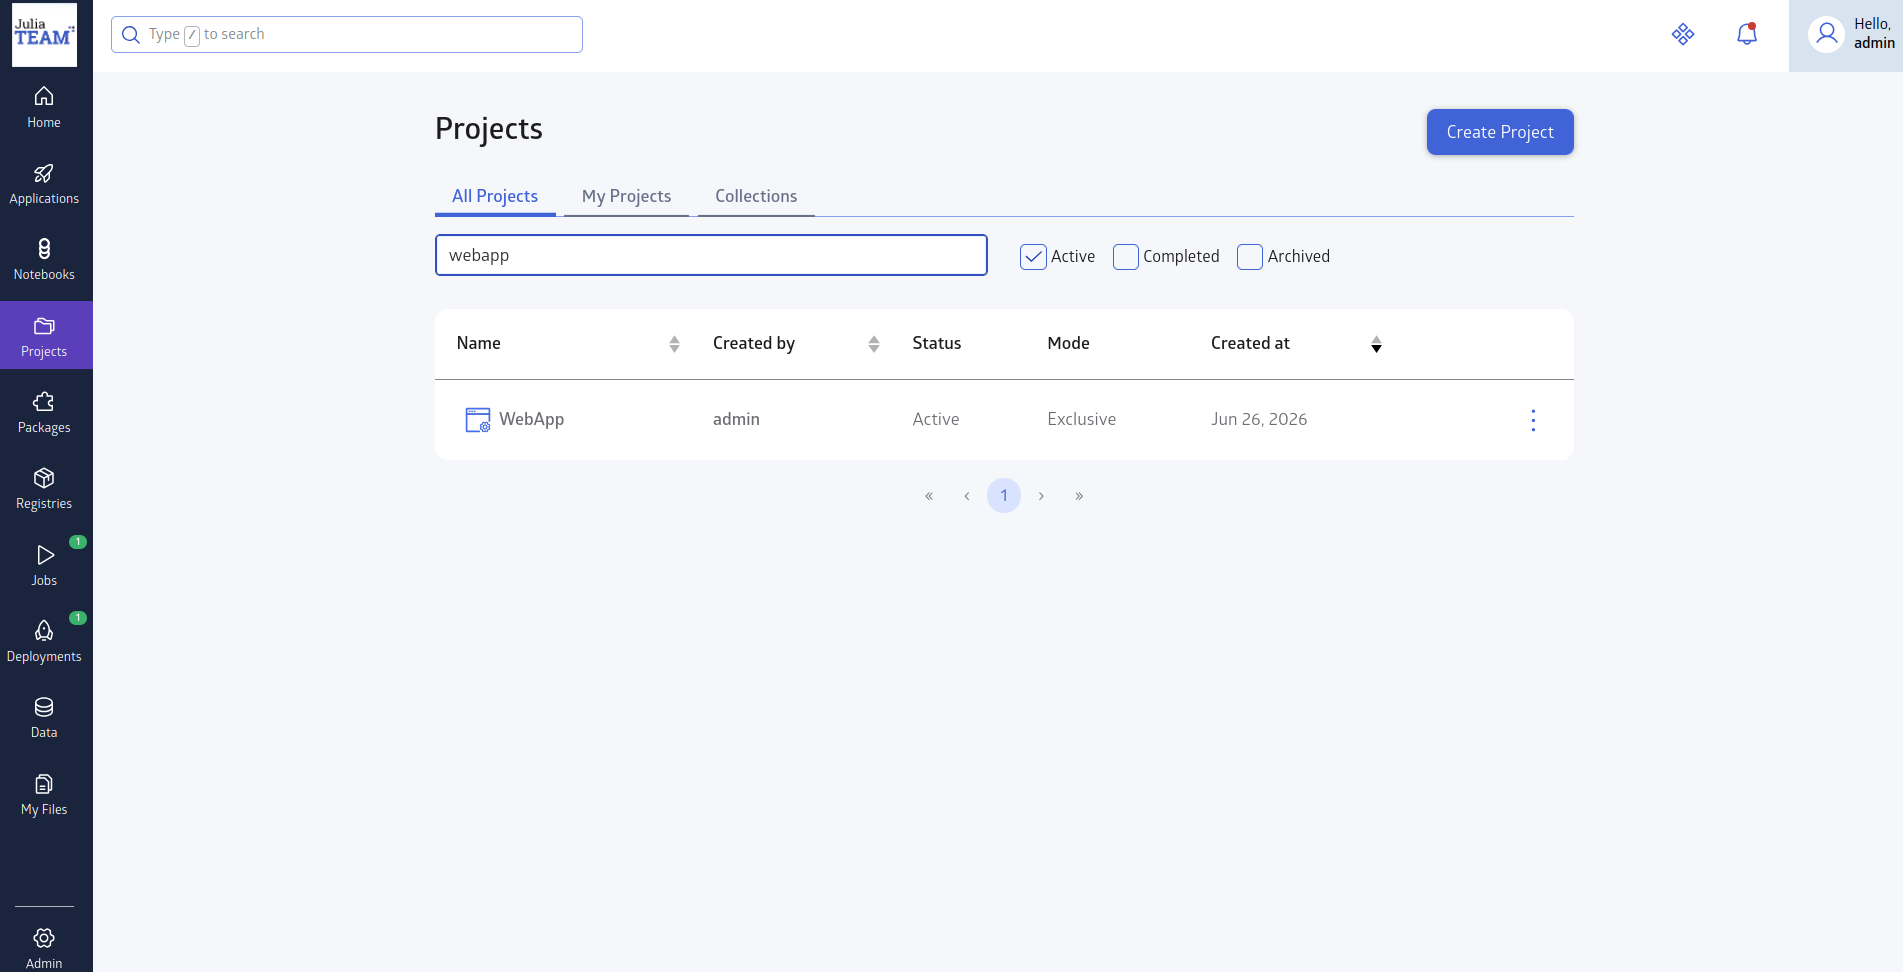This screenshot has width=1903, height=972.
Task: Select page 1 in pagination
Action: pyautogui.click(x=1004, y=496)
